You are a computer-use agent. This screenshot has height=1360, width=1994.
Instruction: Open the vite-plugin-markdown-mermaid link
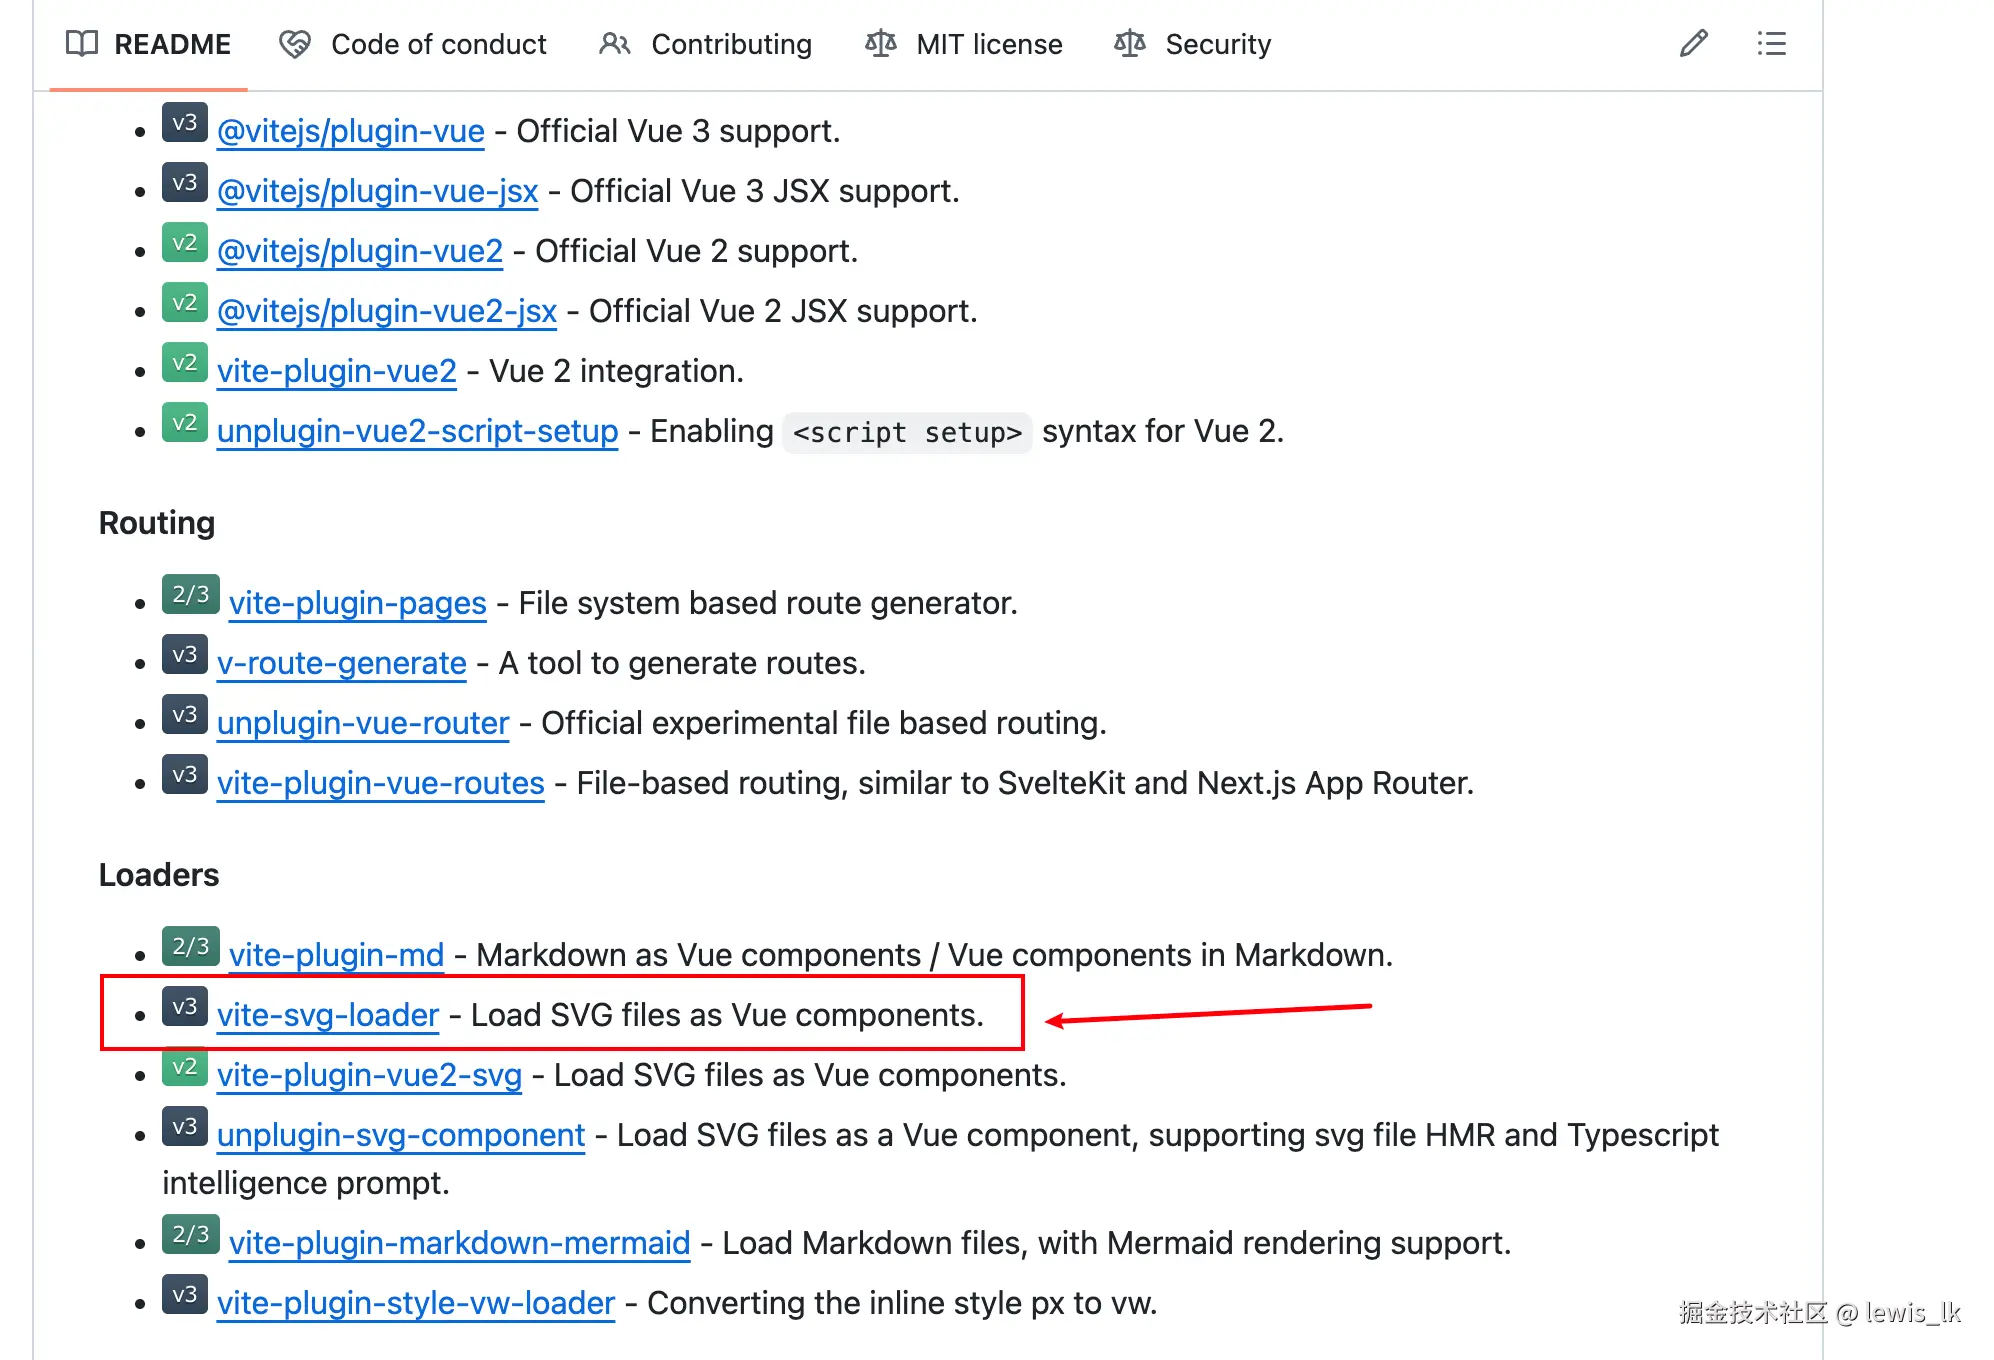(459, 1243)
